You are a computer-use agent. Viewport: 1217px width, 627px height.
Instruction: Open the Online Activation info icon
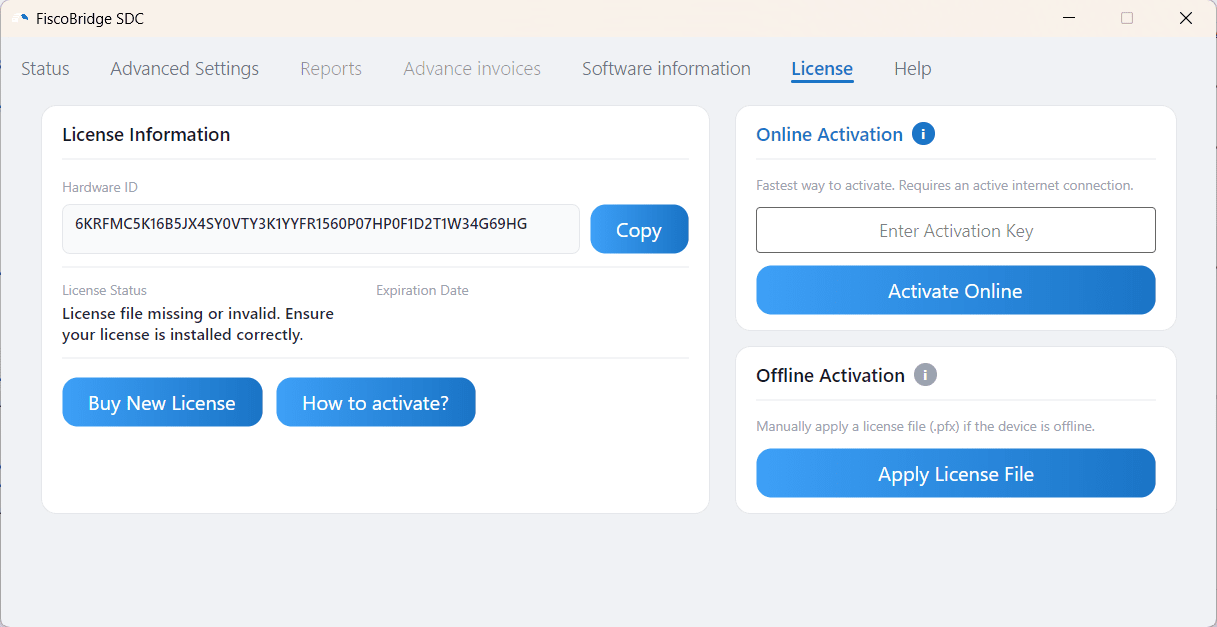924,134
